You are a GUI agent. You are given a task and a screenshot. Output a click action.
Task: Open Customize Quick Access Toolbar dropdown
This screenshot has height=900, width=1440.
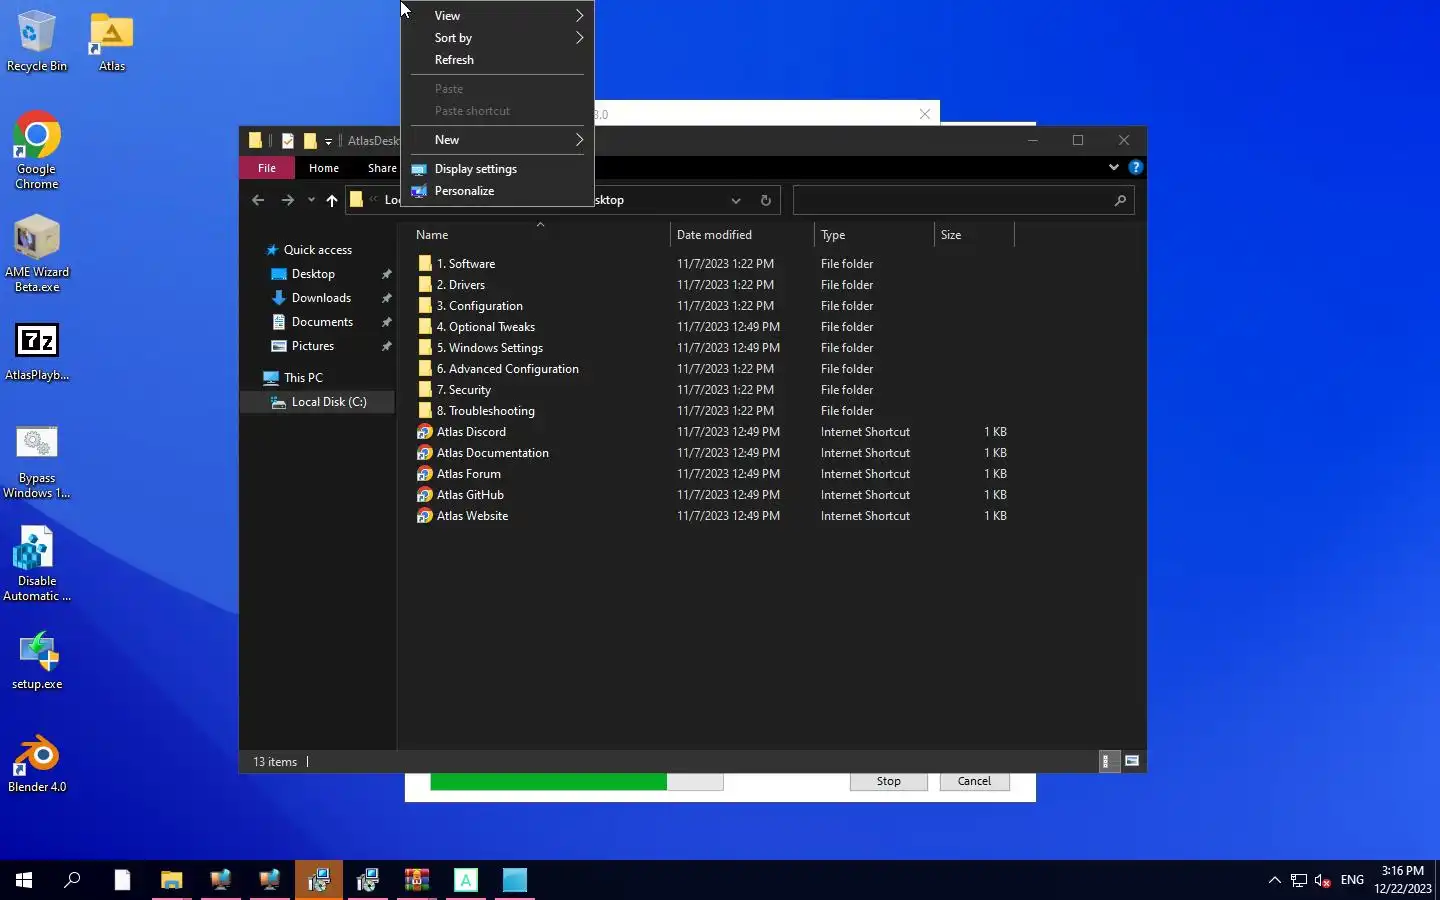click(x=328, y=141)
